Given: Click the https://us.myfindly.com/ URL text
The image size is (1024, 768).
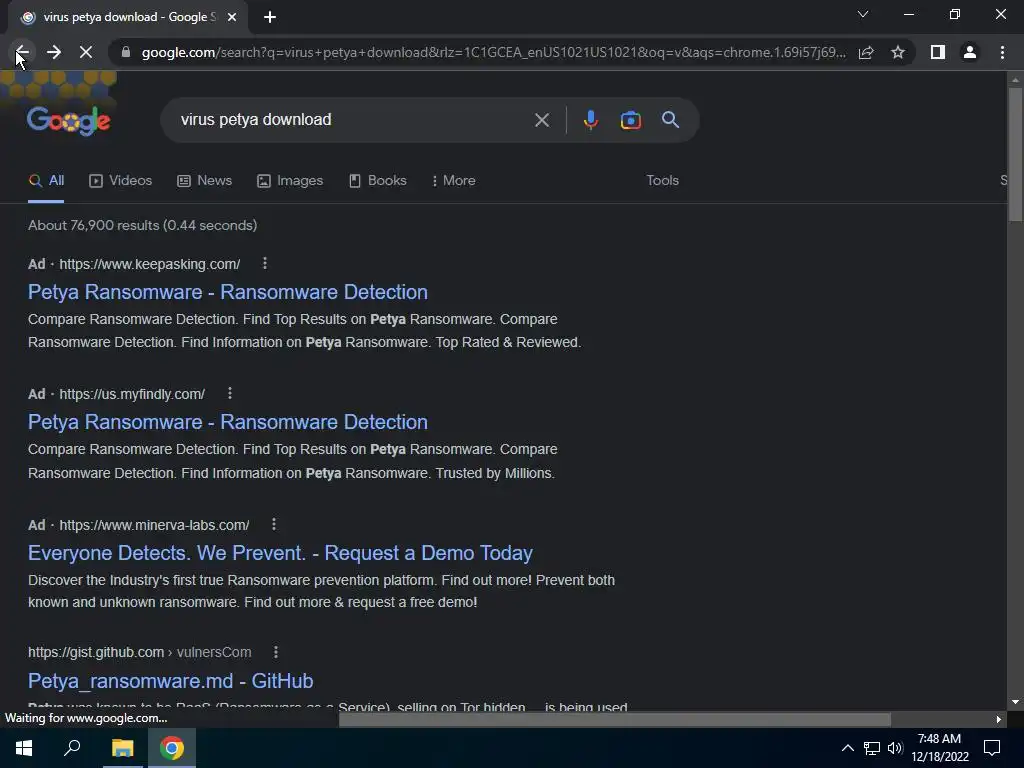Looking at the screenshot, I should click(132, 394).
